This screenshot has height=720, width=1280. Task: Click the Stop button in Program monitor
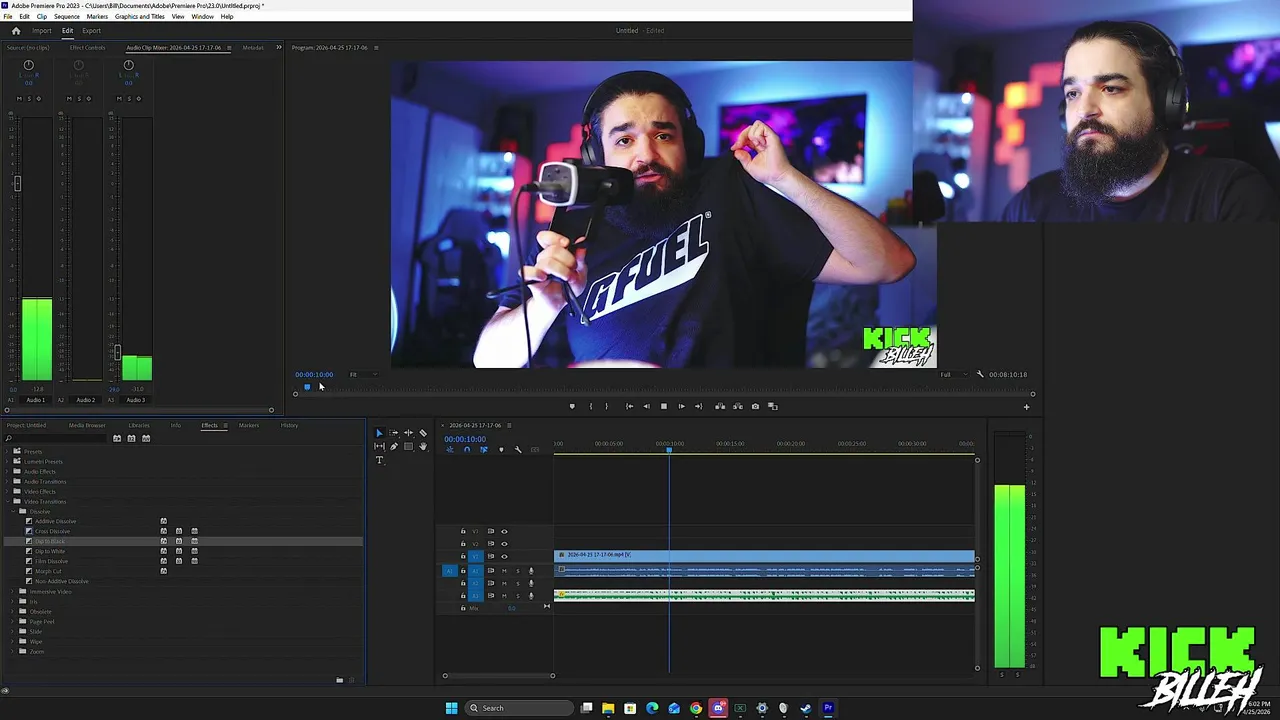(663, 406)
